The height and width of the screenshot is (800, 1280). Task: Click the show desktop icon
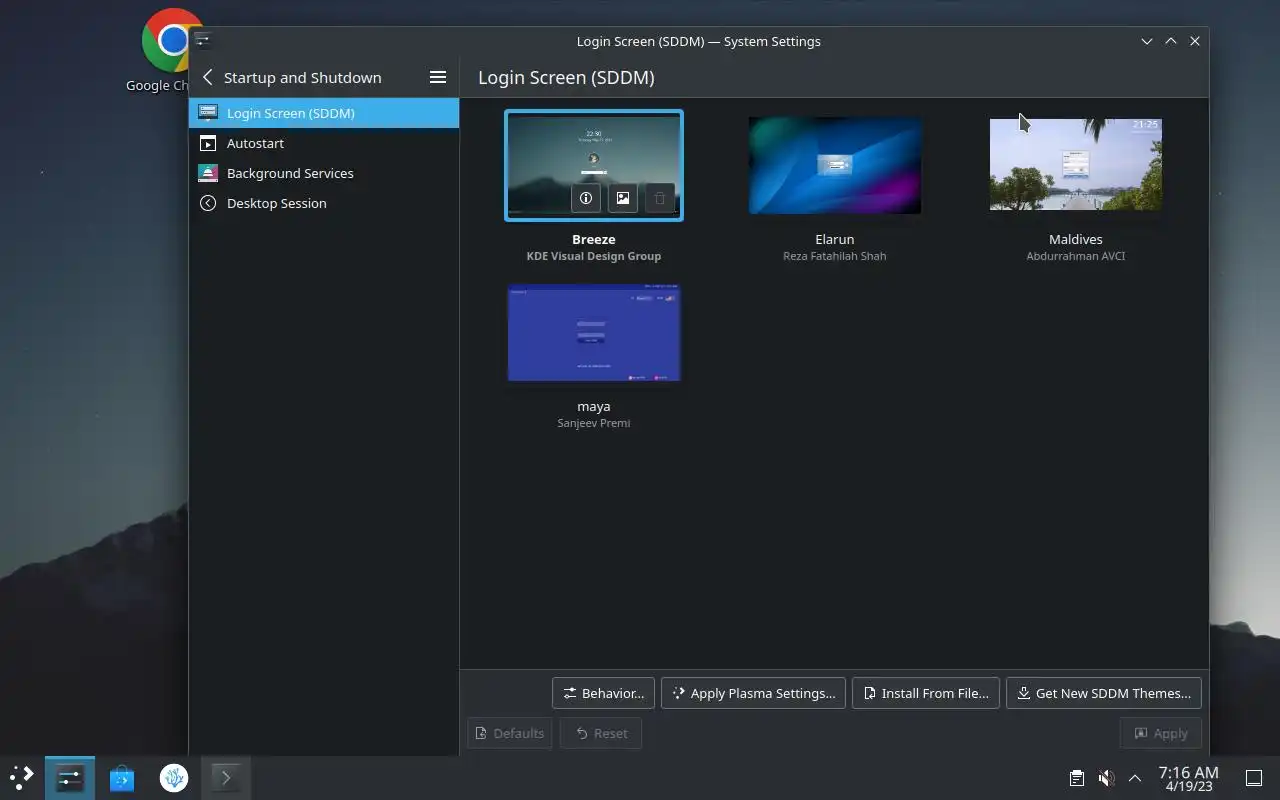pyautogui.click(x=1253, y=778)
